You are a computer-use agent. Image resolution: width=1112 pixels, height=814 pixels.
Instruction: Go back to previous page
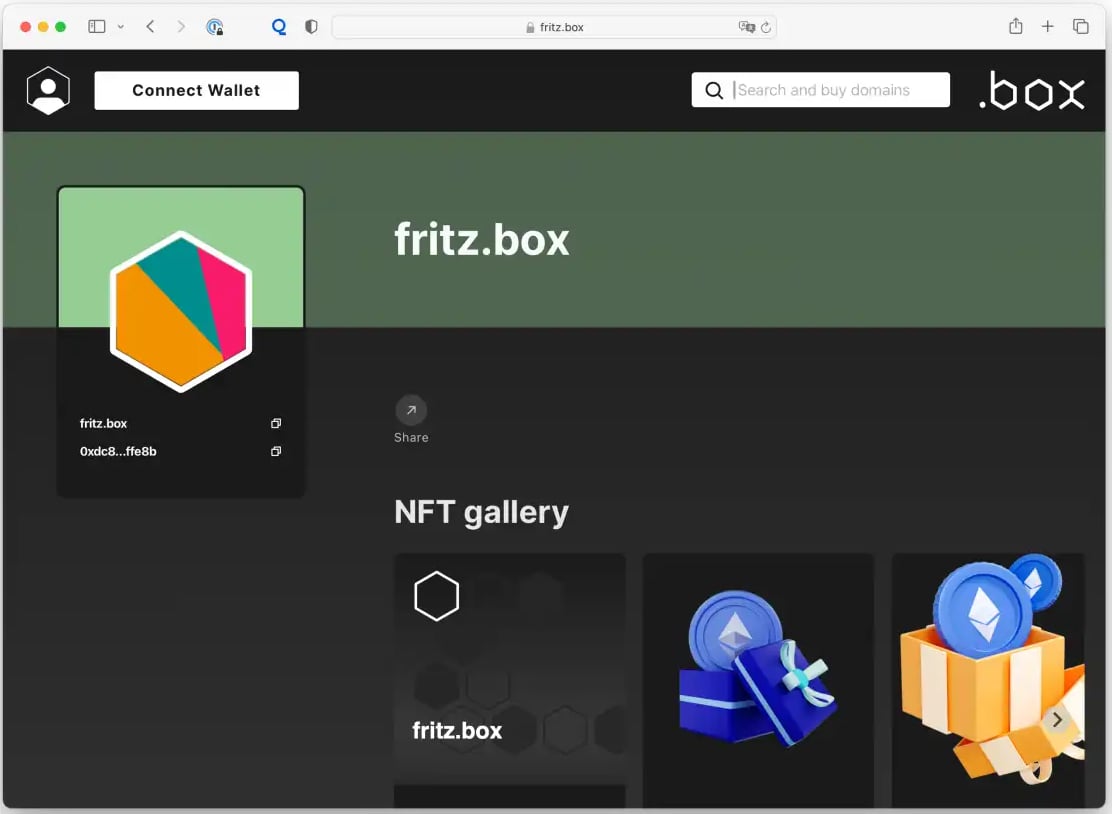[x=150, y=27]
